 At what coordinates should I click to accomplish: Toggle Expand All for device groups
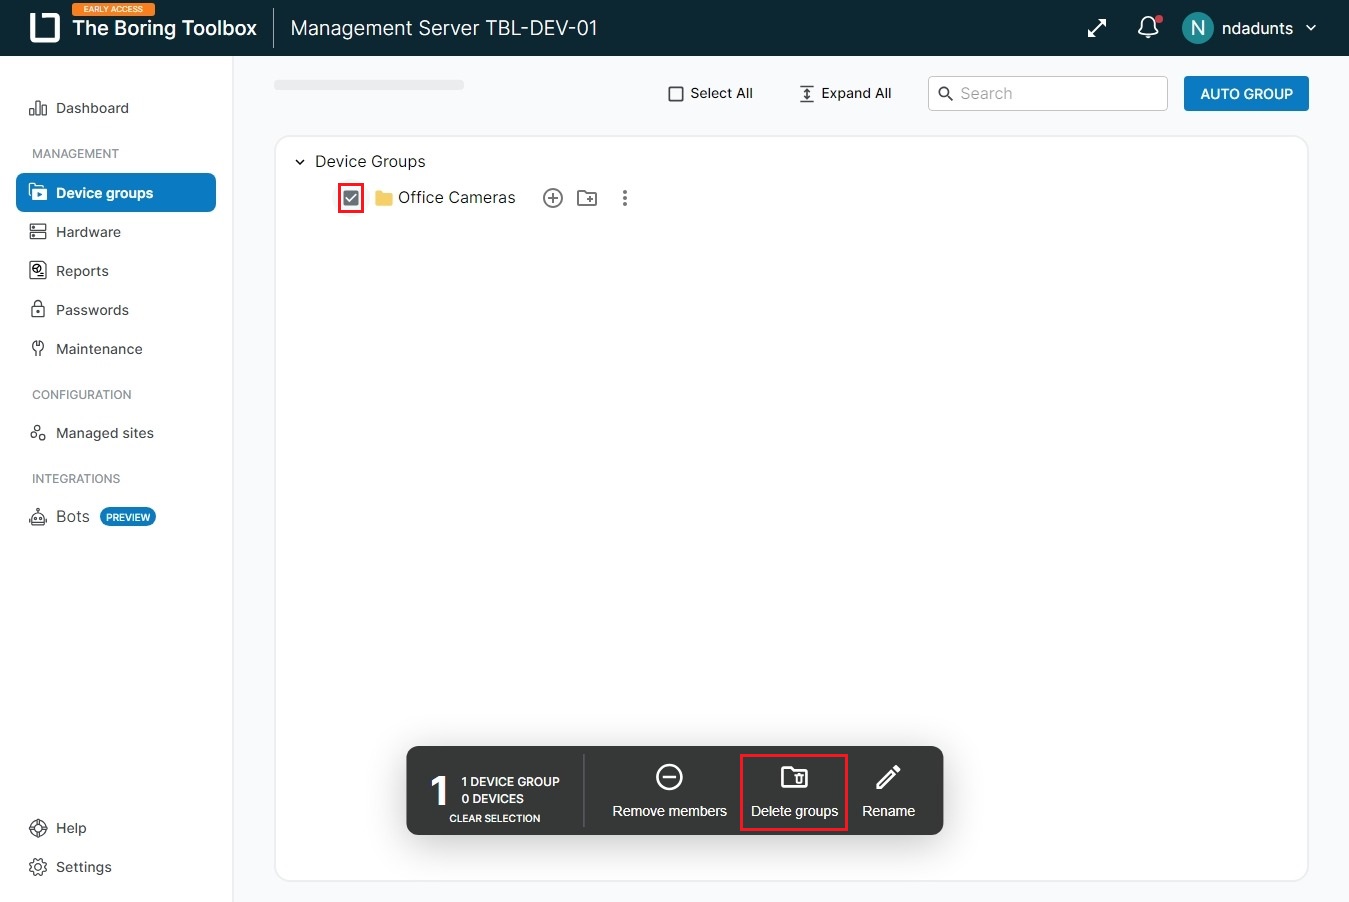point(845,93)
